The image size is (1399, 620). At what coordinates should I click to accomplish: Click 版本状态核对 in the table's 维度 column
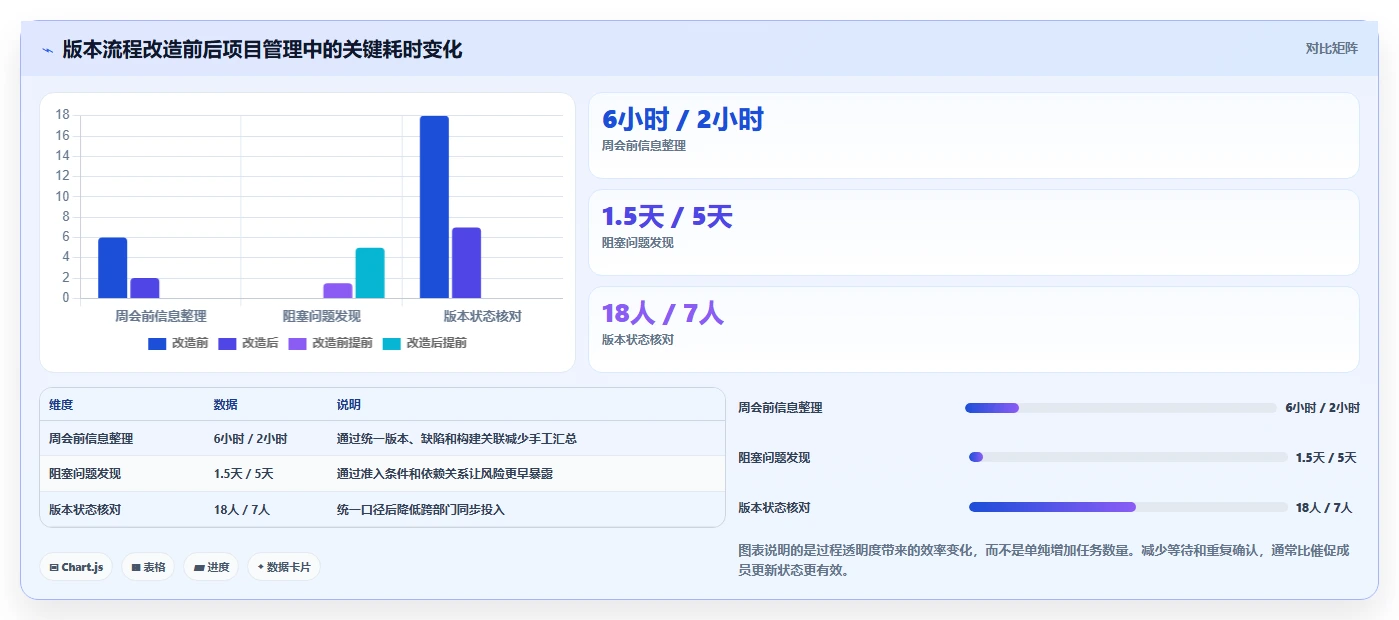point(85,509)
